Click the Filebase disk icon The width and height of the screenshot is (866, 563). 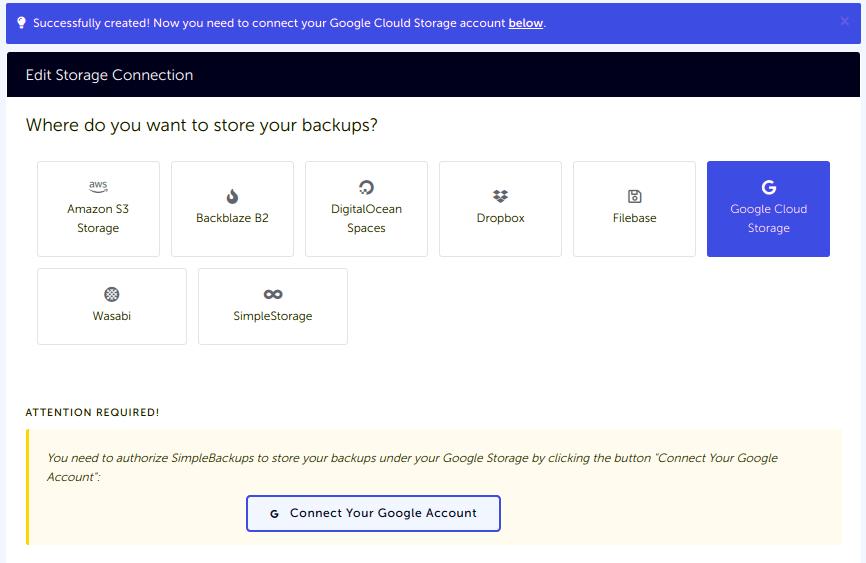pos(634,196)
